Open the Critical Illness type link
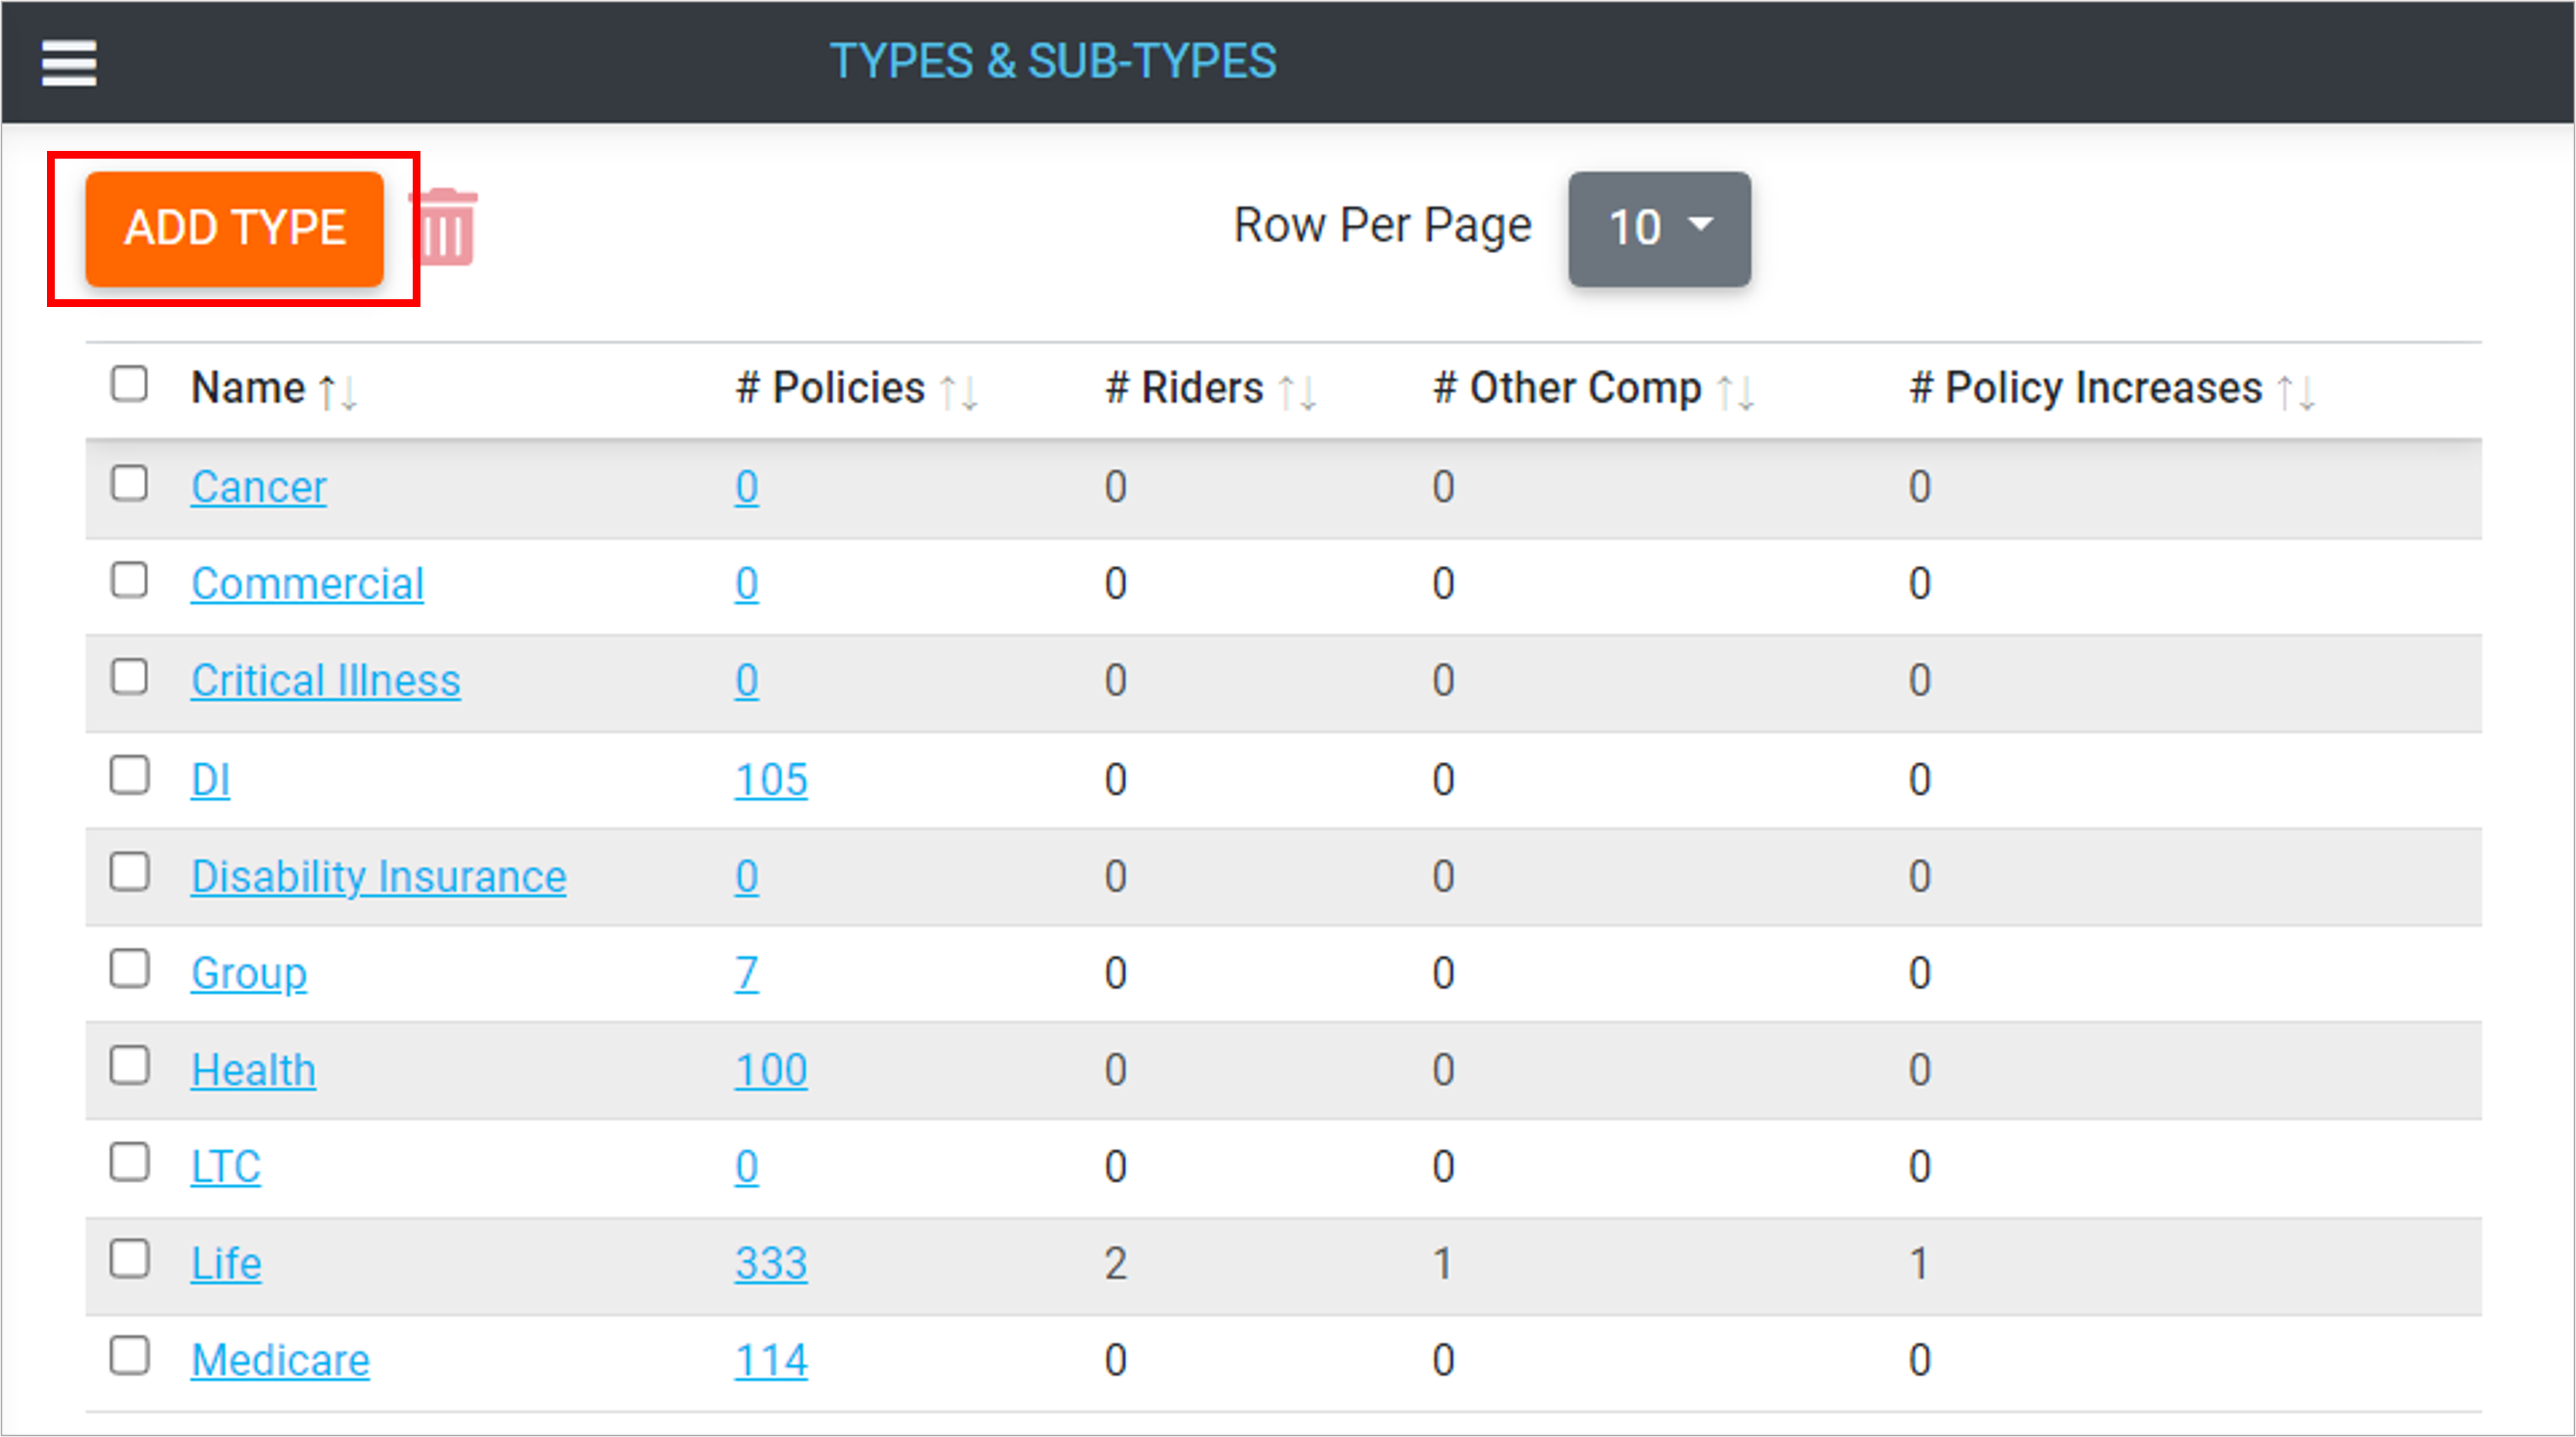Screen dimensions: 2576x1437 pyautogui.click(x=325, y=681)
